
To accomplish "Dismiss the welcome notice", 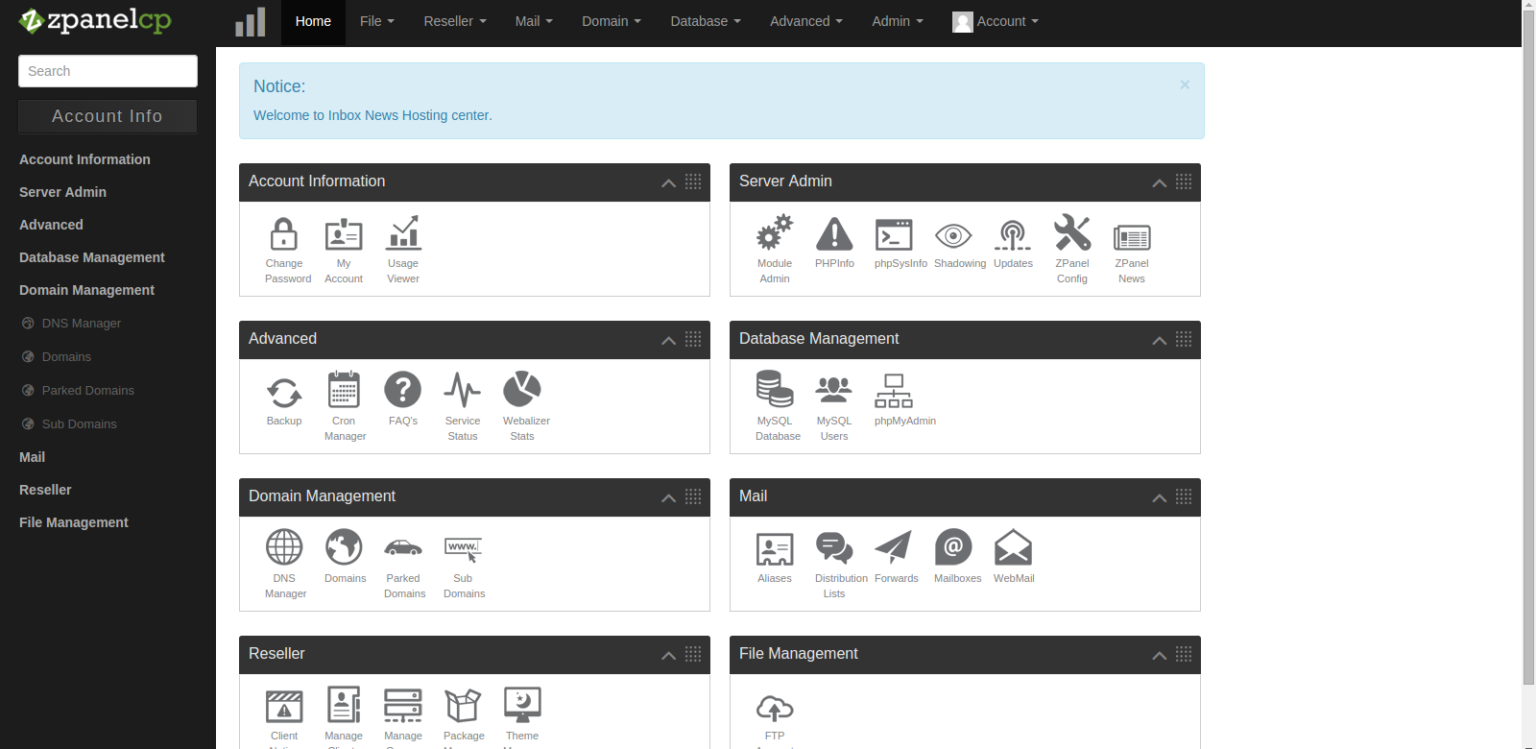I will tap(1184, 84).
